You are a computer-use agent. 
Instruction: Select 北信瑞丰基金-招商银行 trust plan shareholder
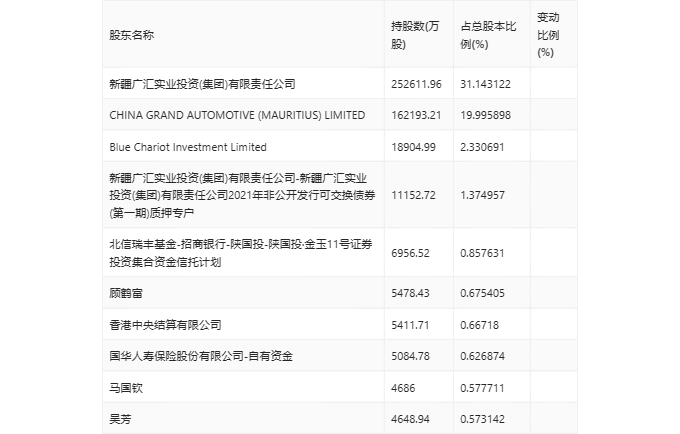coord(241,253)
